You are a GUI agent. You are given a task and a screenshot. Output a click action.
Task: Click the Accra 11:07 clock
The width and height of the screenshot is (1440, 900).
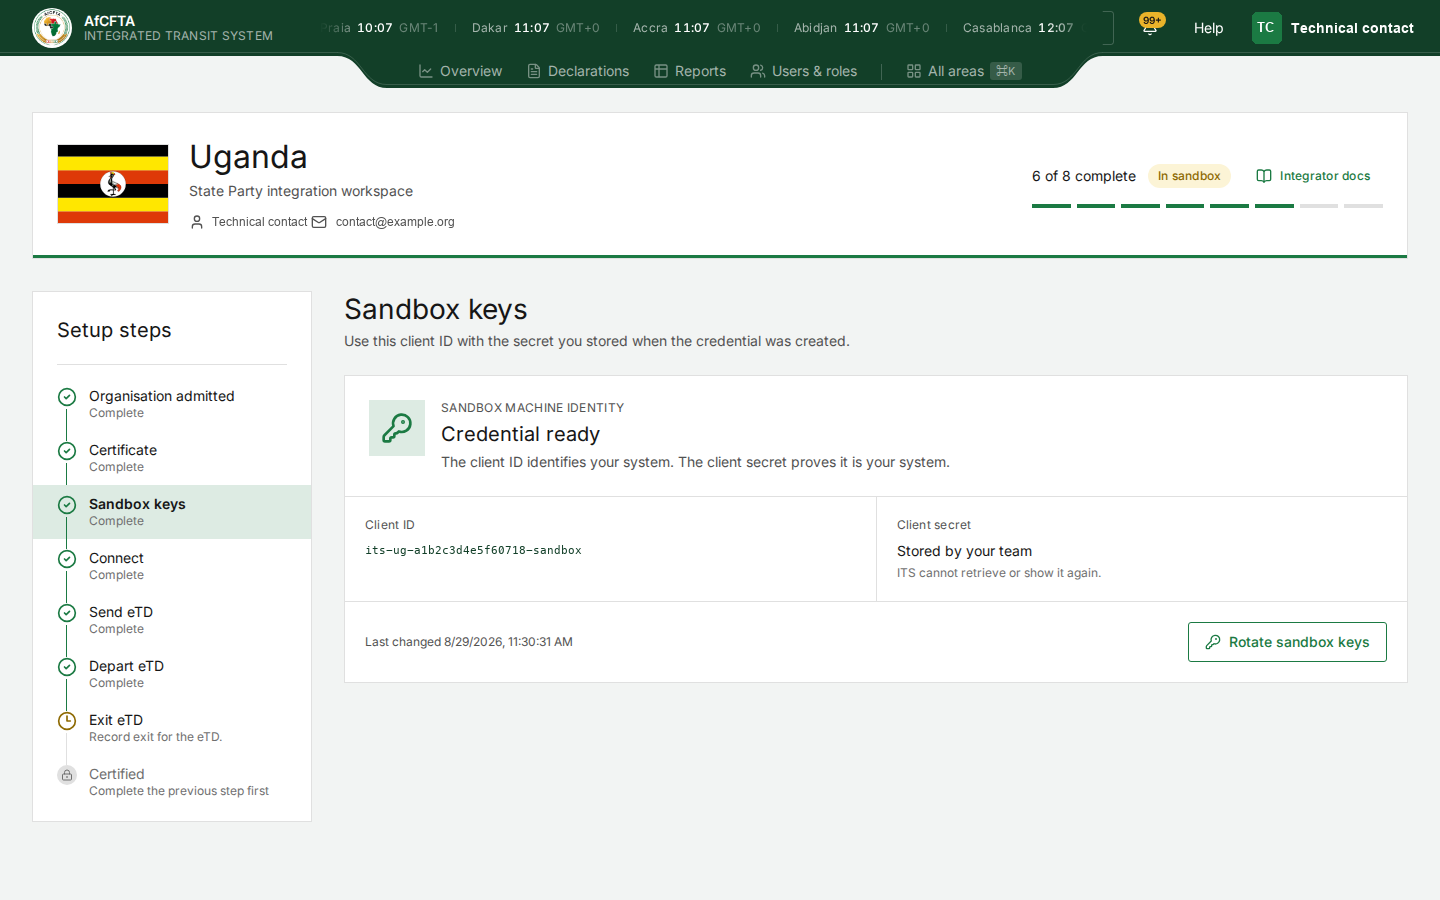[697, 28]
